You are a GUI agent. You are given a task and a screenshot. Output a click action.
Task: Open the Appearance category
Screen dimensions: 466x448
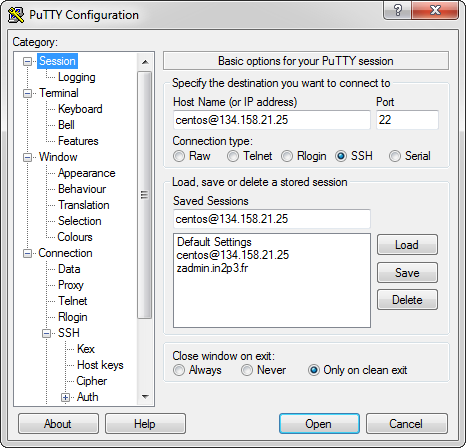(x=86, y=173)
